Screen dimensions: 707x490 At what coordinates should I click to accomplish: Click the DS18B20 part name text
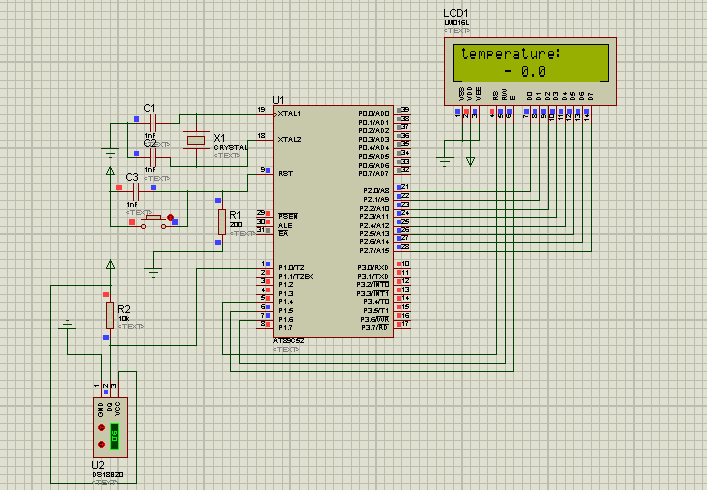[x=108, y=475]
